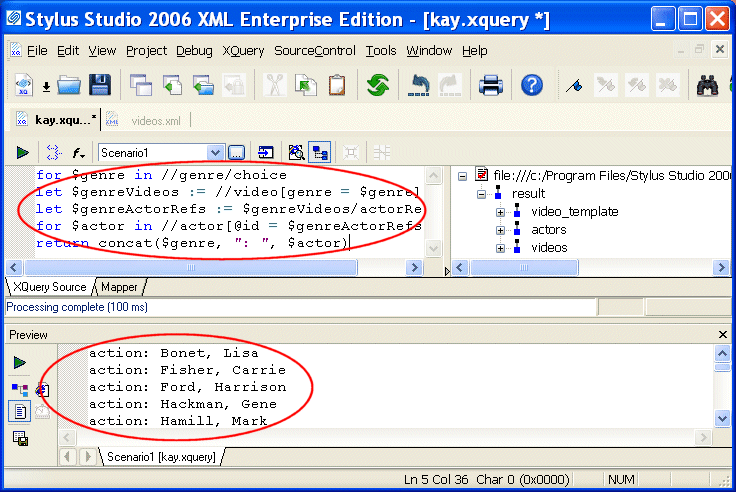Open the XQuery menu
Screen dimensions: 736x492
point(243,51)
